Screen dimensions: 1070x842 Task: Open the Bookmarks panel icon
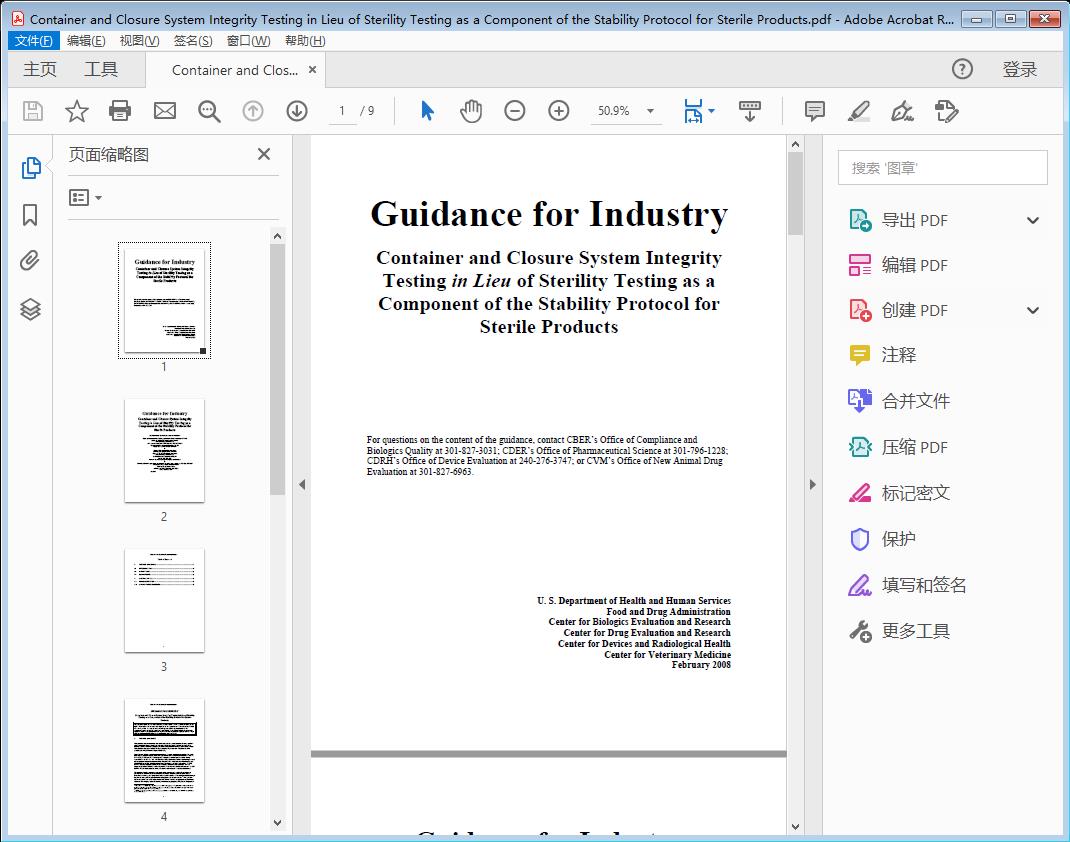coord(30,215)
